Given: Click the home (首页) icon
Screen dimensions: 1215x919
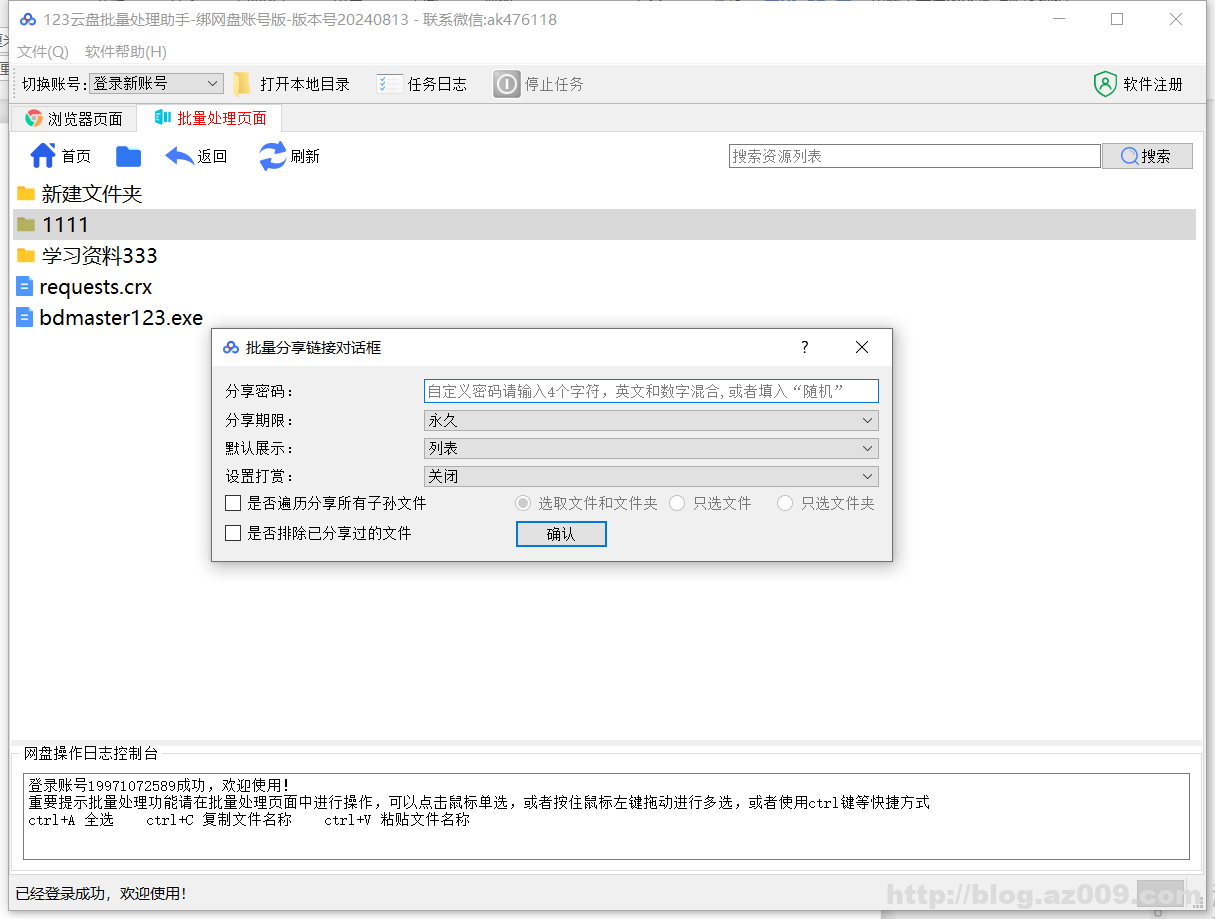Looking at the screenshot, I should tap(43, 156).
